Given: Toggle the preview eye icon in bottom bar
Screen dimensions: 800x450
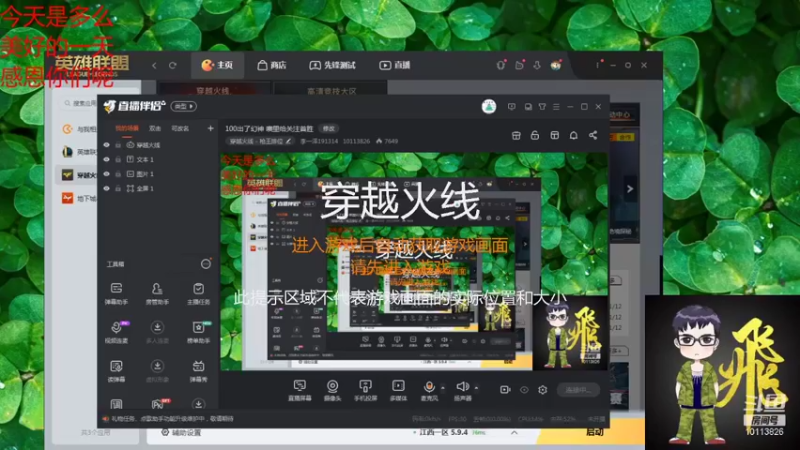Looking at the screenshot, I should [524, 390].
